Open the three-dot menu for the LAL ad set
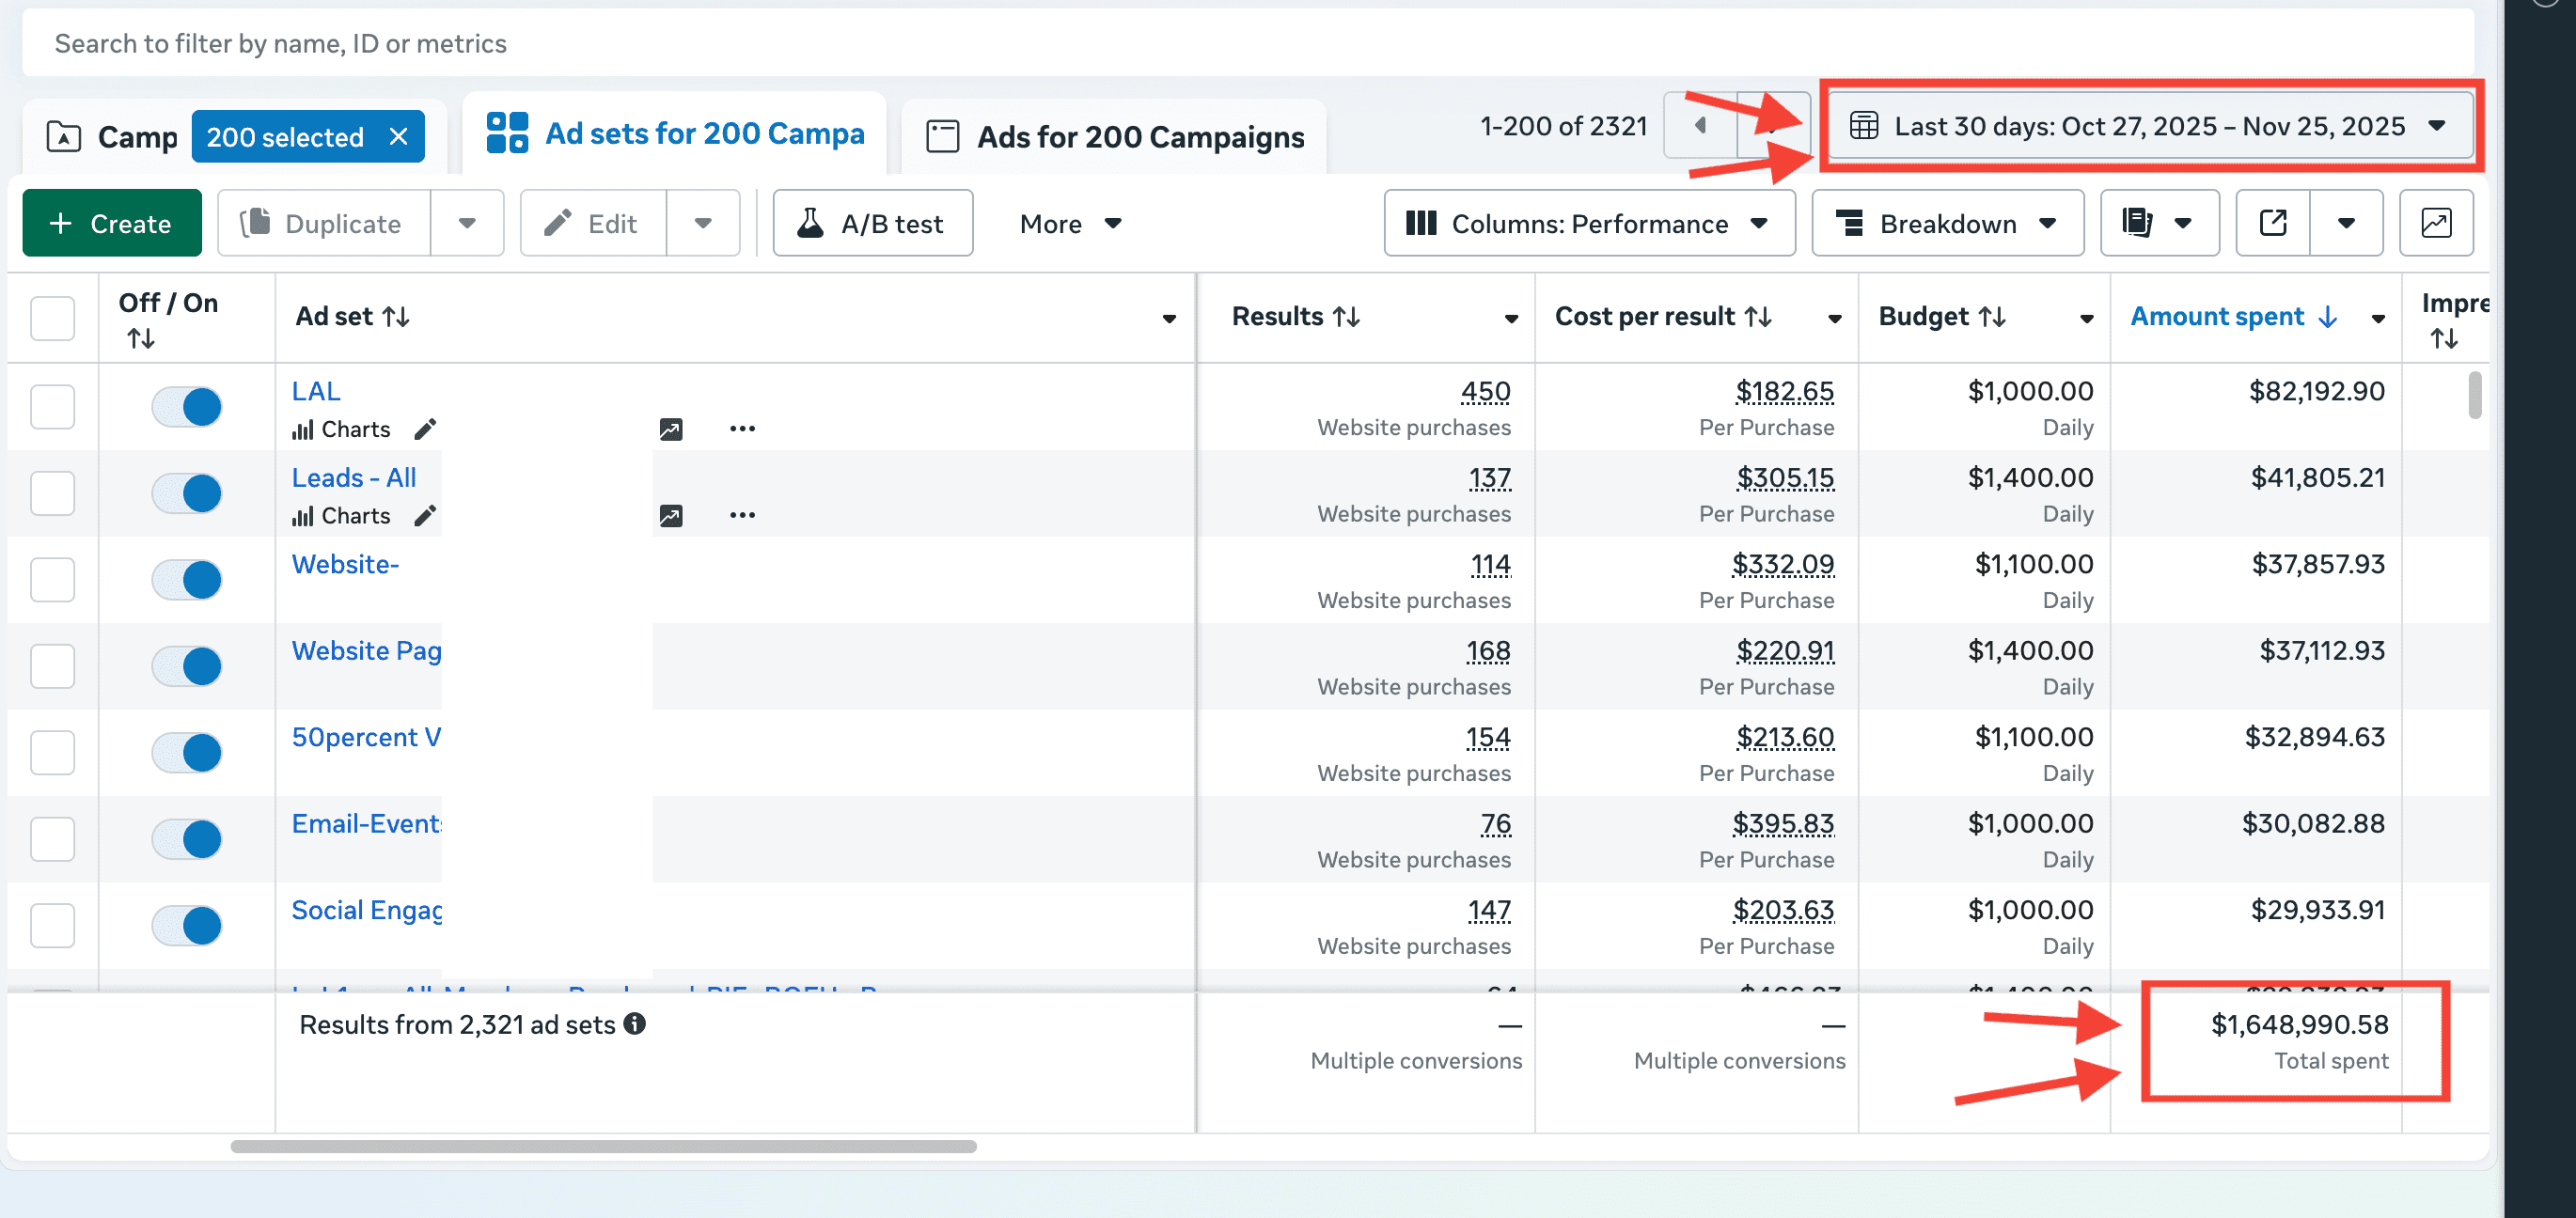The height and width of the screenshot is (1218, 2576). click(x=742, y=429)
